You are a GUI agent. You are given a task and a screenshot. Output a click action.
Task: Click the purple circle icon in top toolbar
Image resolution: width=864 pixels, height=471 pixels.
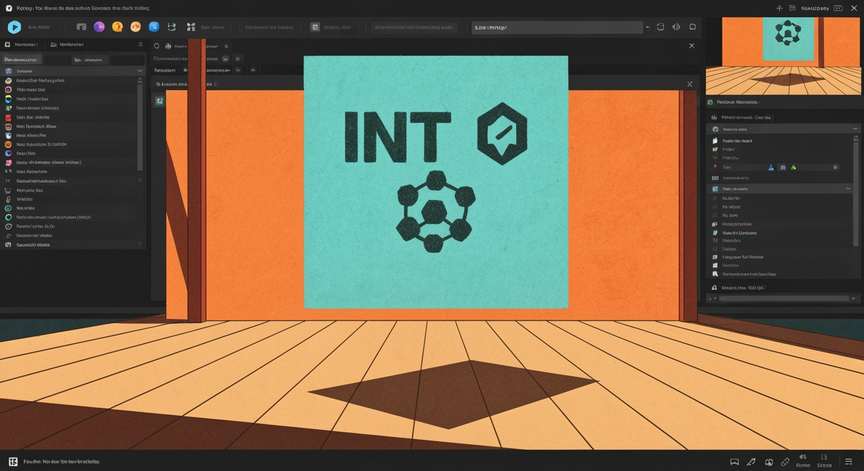(99, 26)
